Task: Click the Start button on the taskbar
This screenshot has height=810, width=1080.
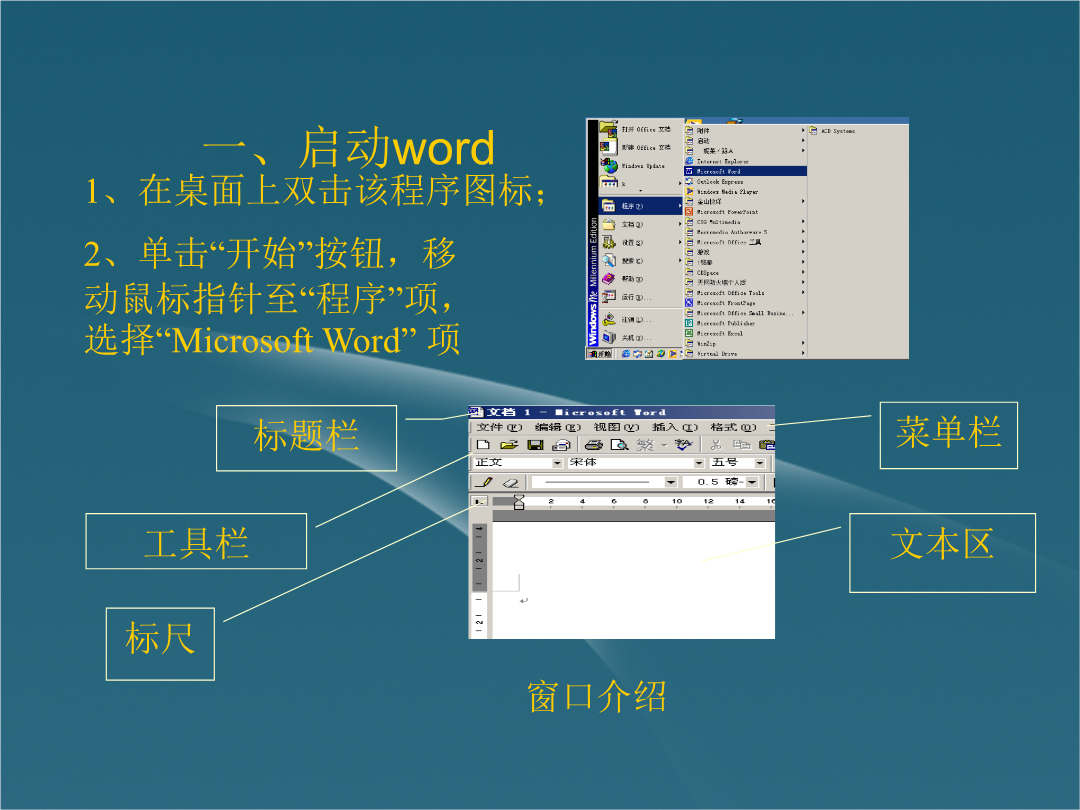Action: (x=599, y=353)
